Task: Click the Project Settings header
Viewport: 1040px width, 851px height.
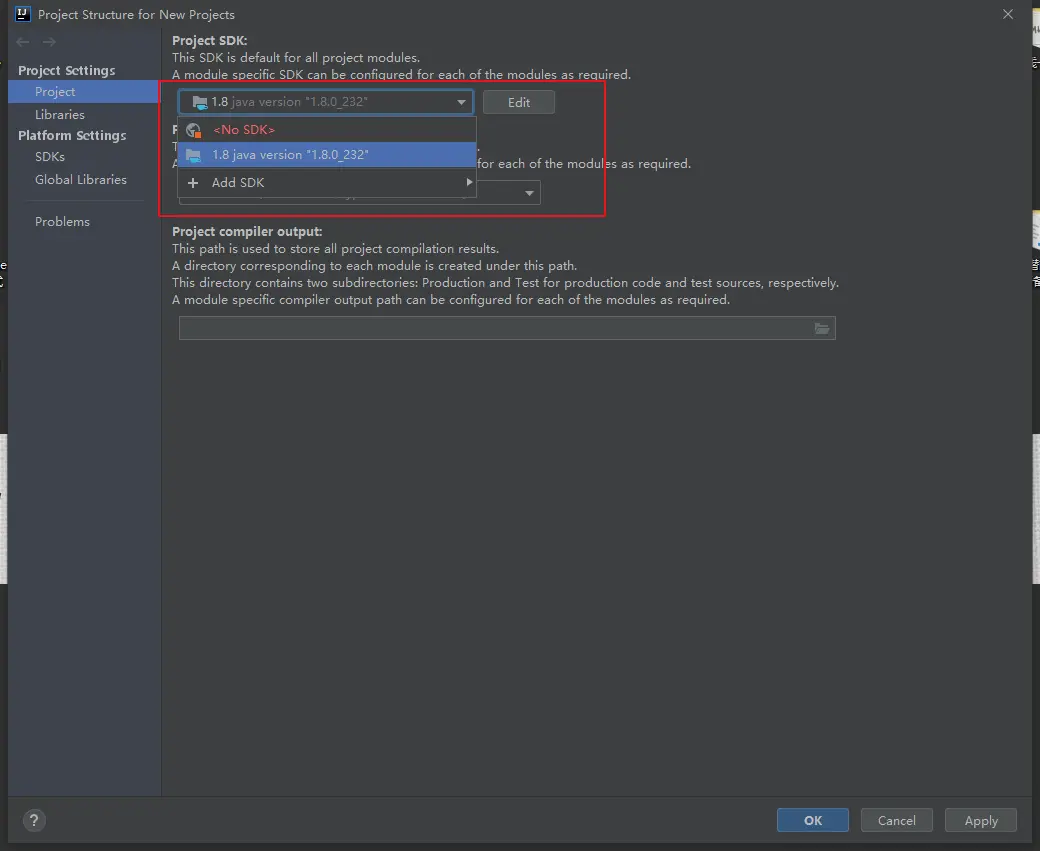Action: click(66, 70)
